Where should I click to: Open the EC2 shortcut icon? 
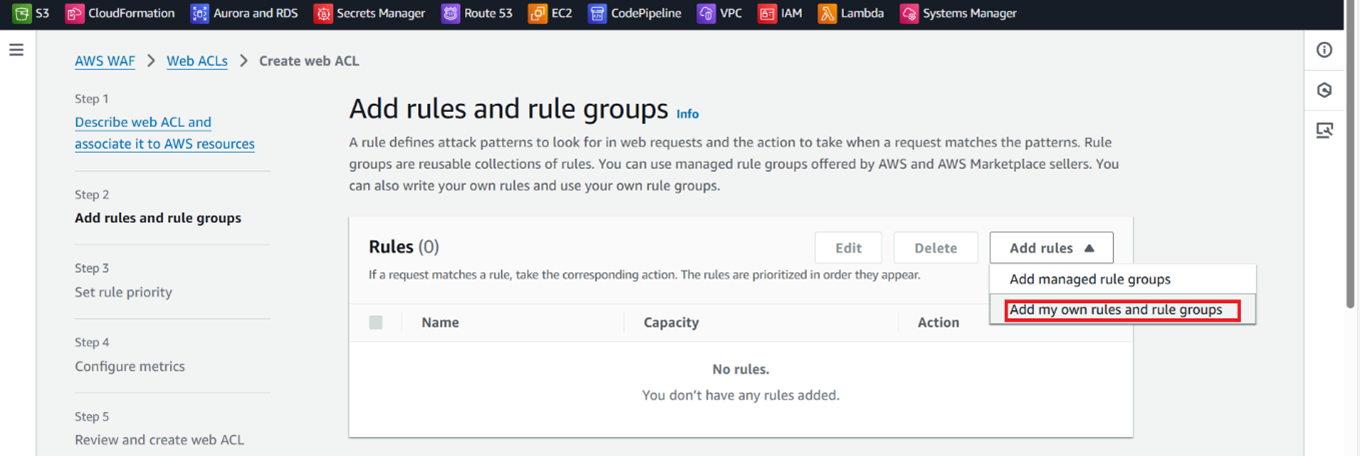(x=538, y=14)
